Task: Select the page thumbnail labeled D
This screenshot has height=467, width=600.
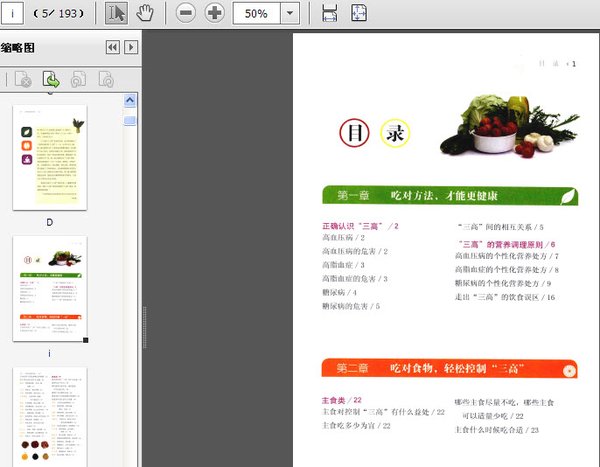Action: [50, 158]
